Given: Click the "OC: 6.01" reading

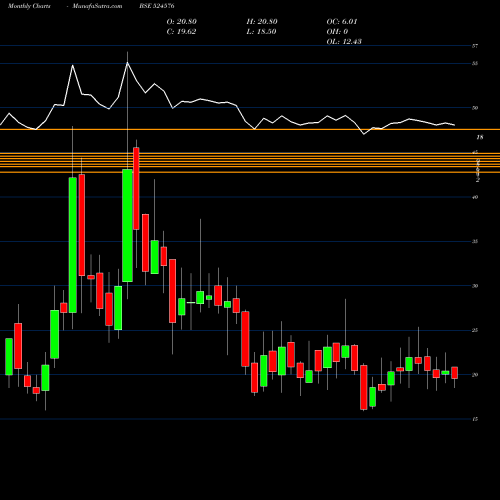Looking at the screenshot, I should [x=342, y=22].
